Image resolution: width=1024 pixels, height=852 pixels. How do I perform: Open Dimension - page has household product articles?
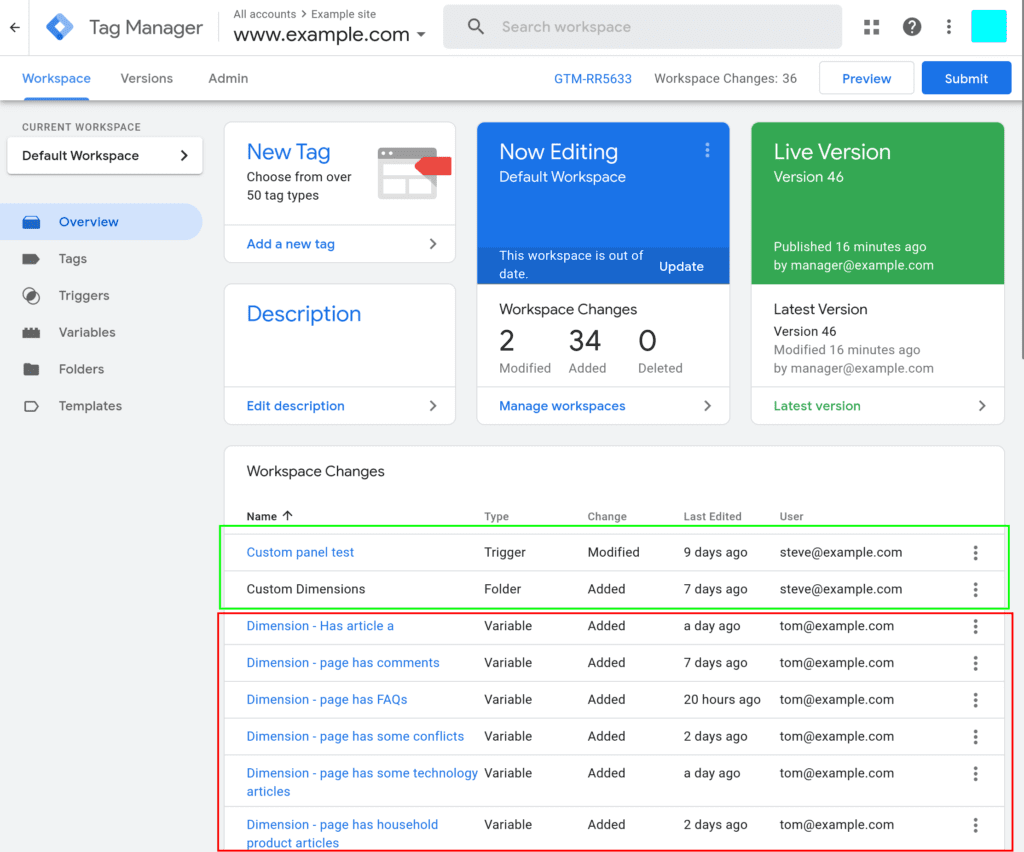click(342, 834)
